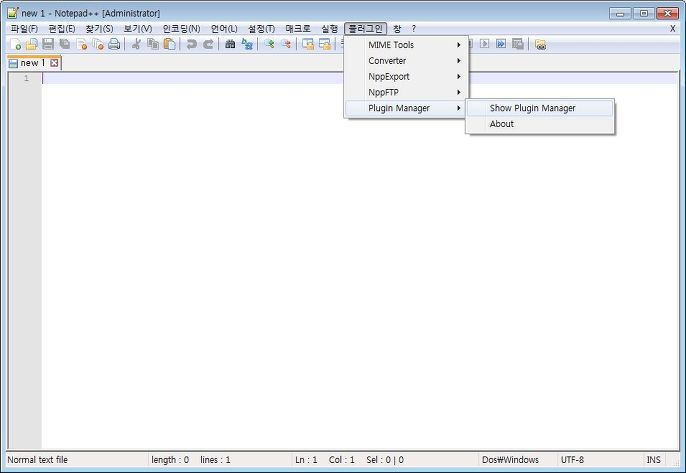Click 'Ln : 1' in status bar
Image resolution: width=686 pixels, height=473 pixels.
point(306,460)
